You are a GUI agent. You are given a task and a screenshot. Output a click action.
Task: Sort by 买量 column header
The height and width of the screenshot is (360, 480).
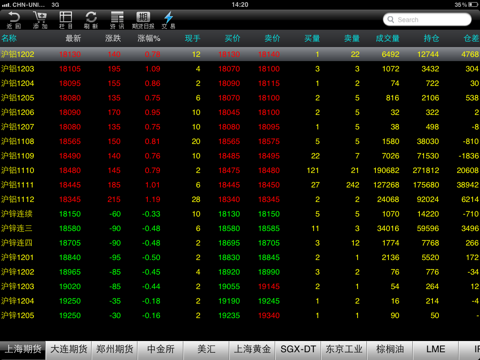[312, 38]
